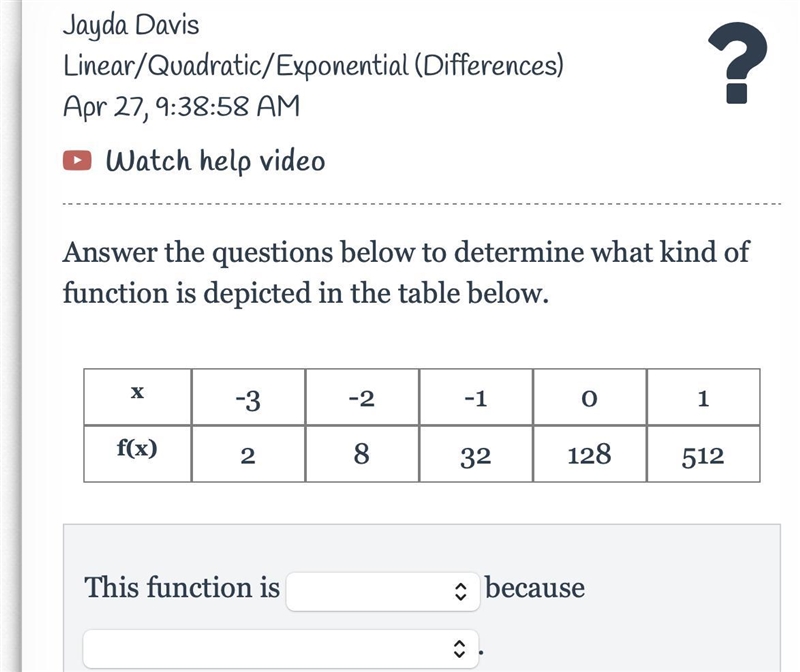Click the x header cell in the table
Screen dimensions: 800x672
pyautogui.click(x=137, y=396)
